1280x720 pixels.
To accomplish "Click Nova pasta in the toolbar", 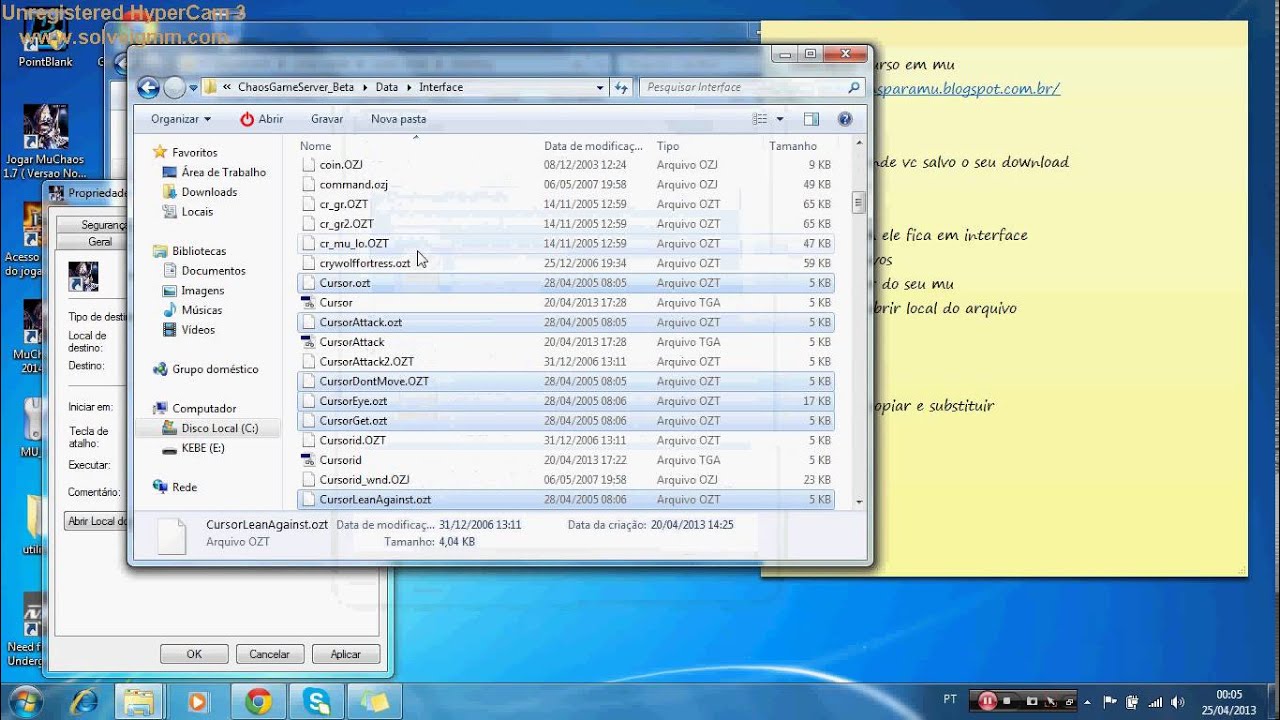I will [x=399, y=119].
